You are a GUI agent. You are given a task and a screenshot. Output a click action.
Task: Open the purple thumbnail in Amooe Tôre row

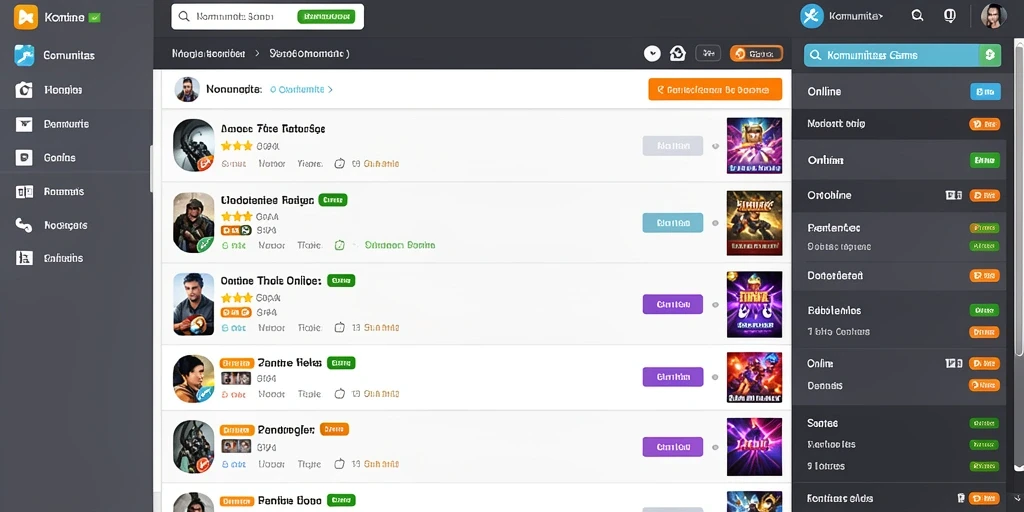(x=754, y=146)
